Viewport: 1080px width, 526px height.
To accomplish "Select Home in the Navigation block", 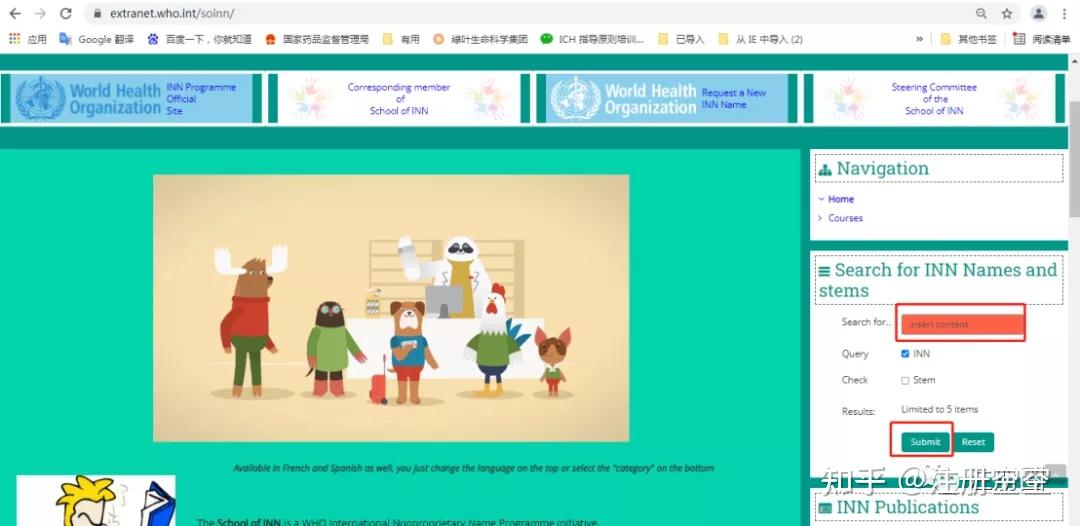I will (x=841, y=199).
